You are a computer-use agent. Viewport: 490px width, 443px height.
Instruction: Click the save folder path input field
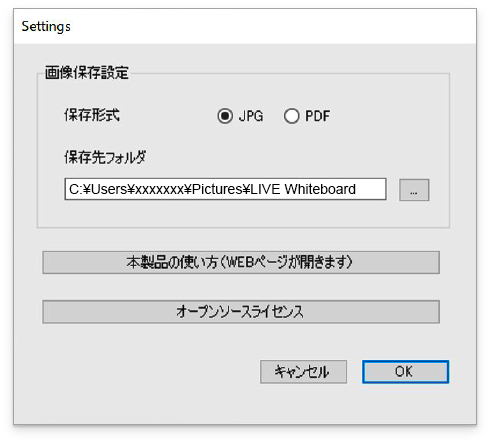225,189
